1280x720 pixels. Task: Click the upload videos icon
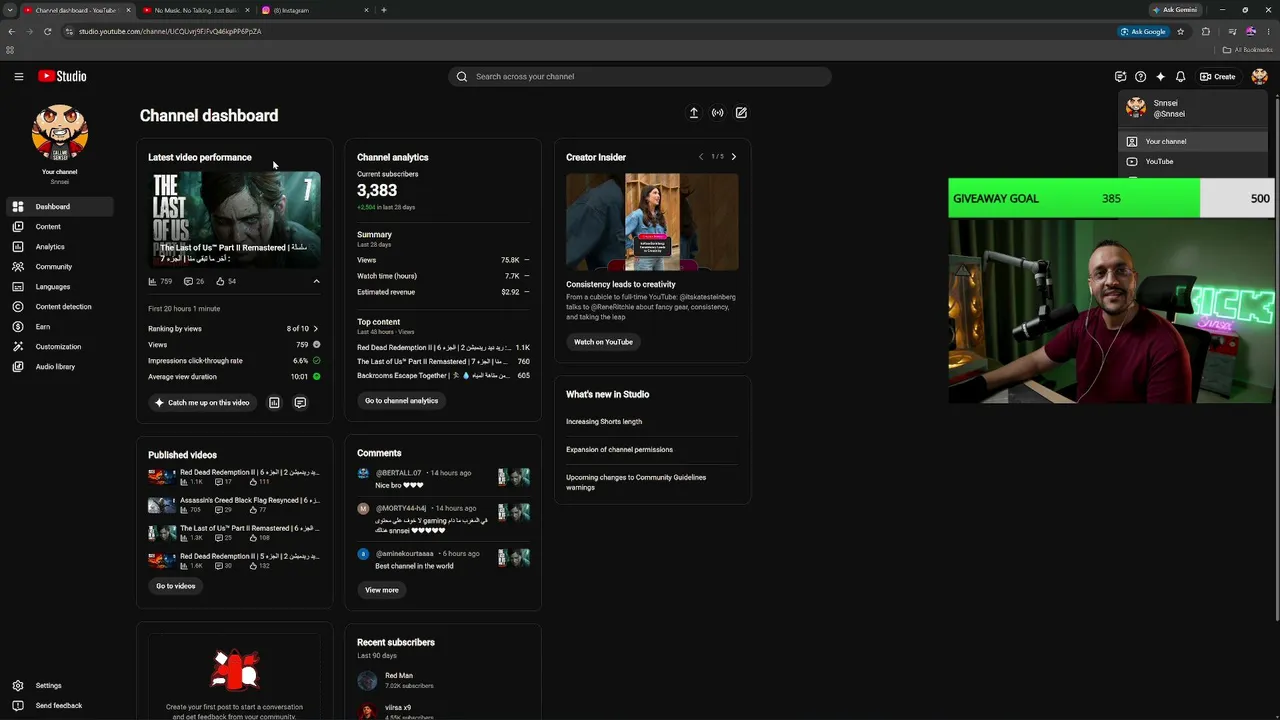(x=693, y=113)
